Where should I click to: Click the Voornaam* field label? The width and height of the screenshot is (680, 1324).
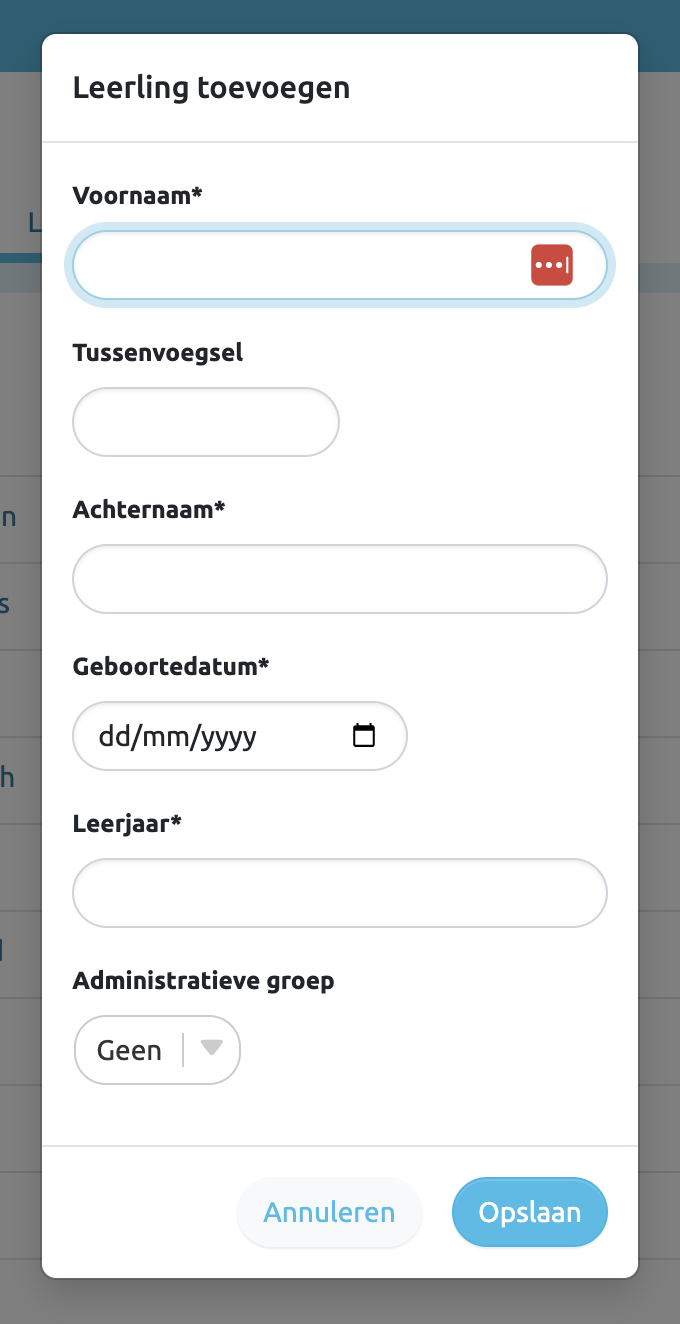point(136,196)
